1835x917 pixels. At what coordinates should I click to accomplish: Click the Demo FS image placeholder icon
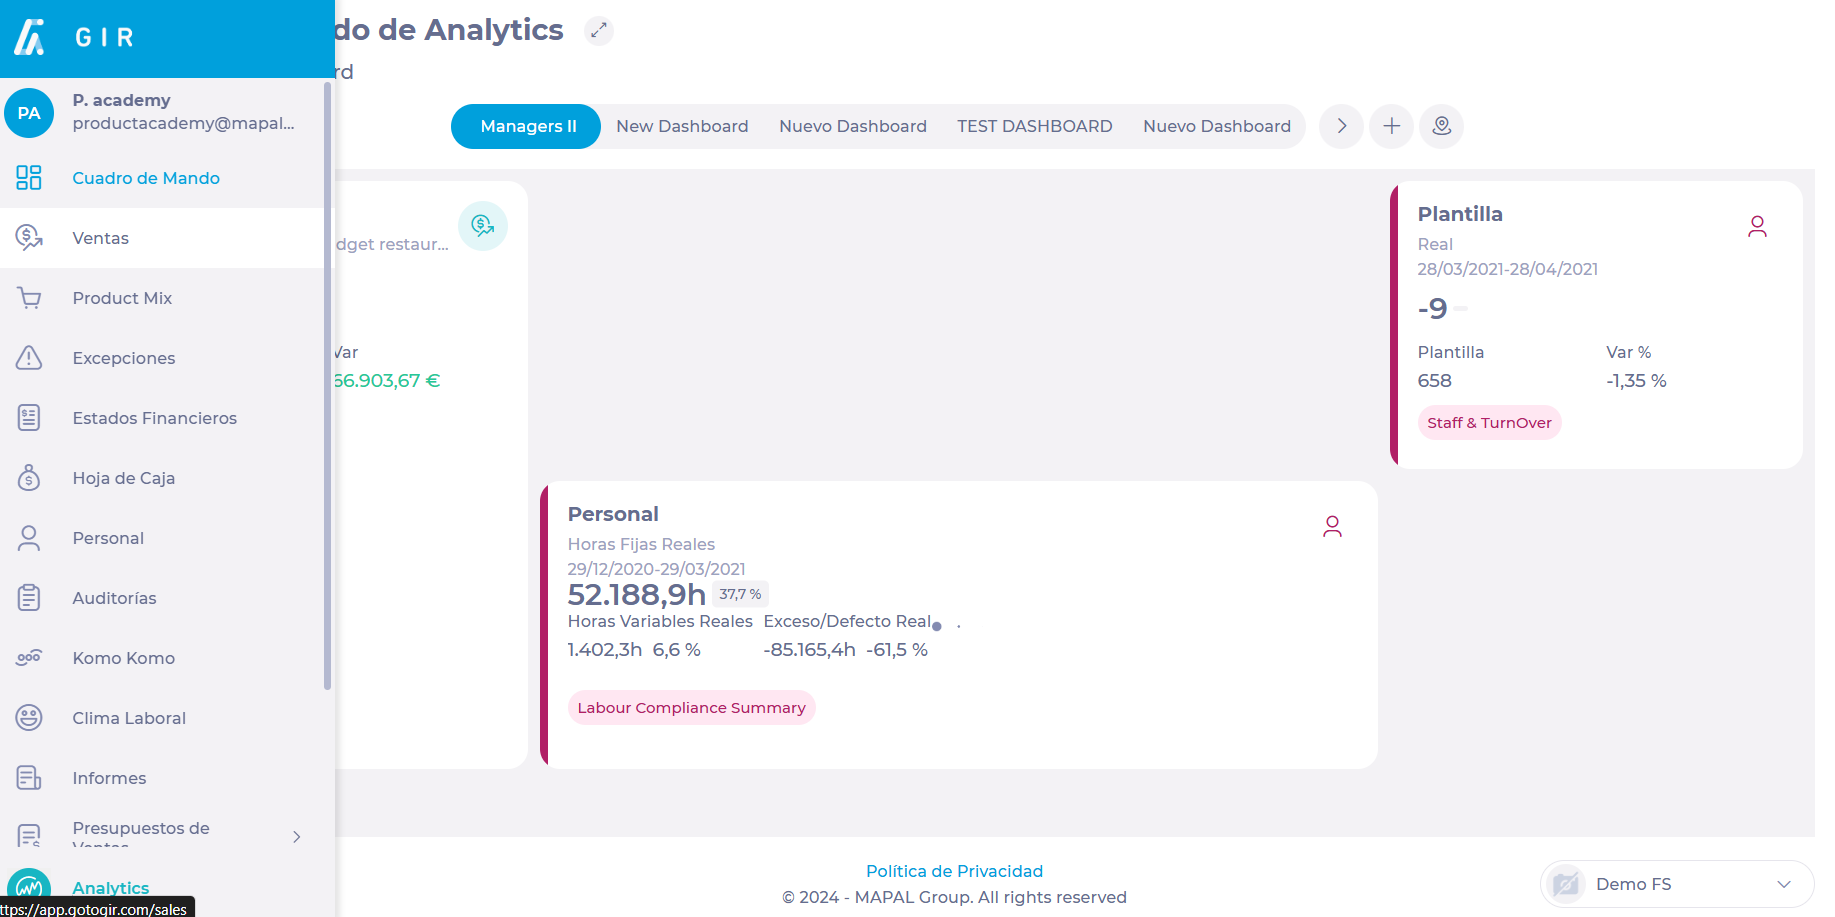[1566, 884]
